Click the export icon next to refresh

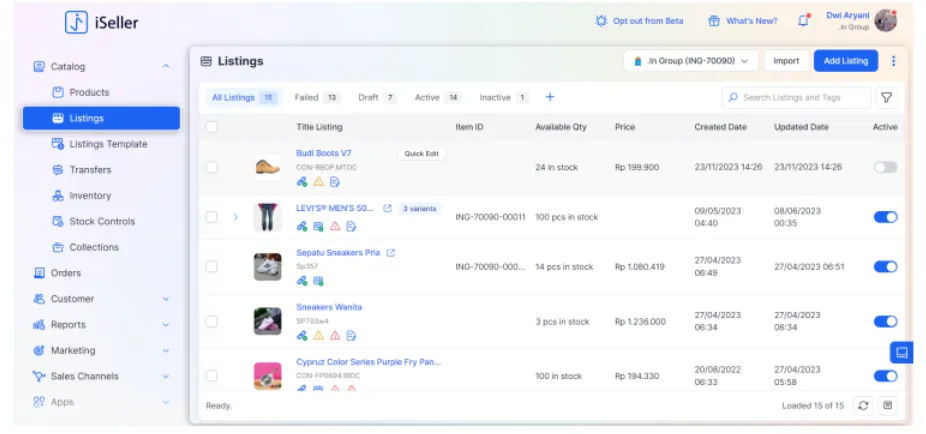point(888,405)
